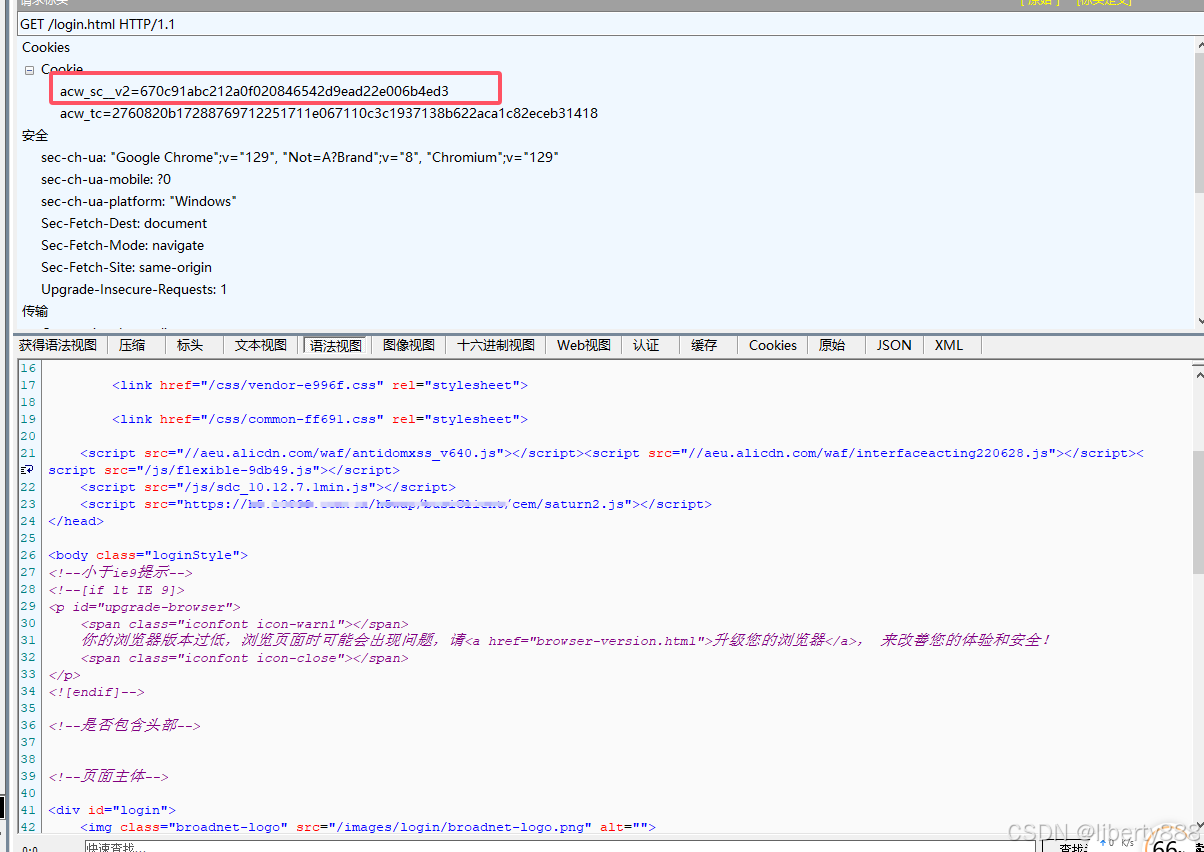The width and height of the screenshot is (1204, 852).
Task: Click the iconfont icon-close span line
Action: tap(244, 658)
